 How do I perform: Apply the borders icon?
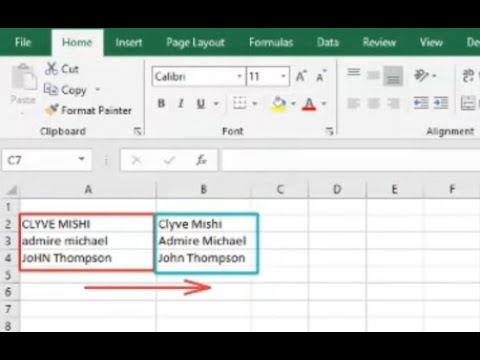click(x=239, y=103)
